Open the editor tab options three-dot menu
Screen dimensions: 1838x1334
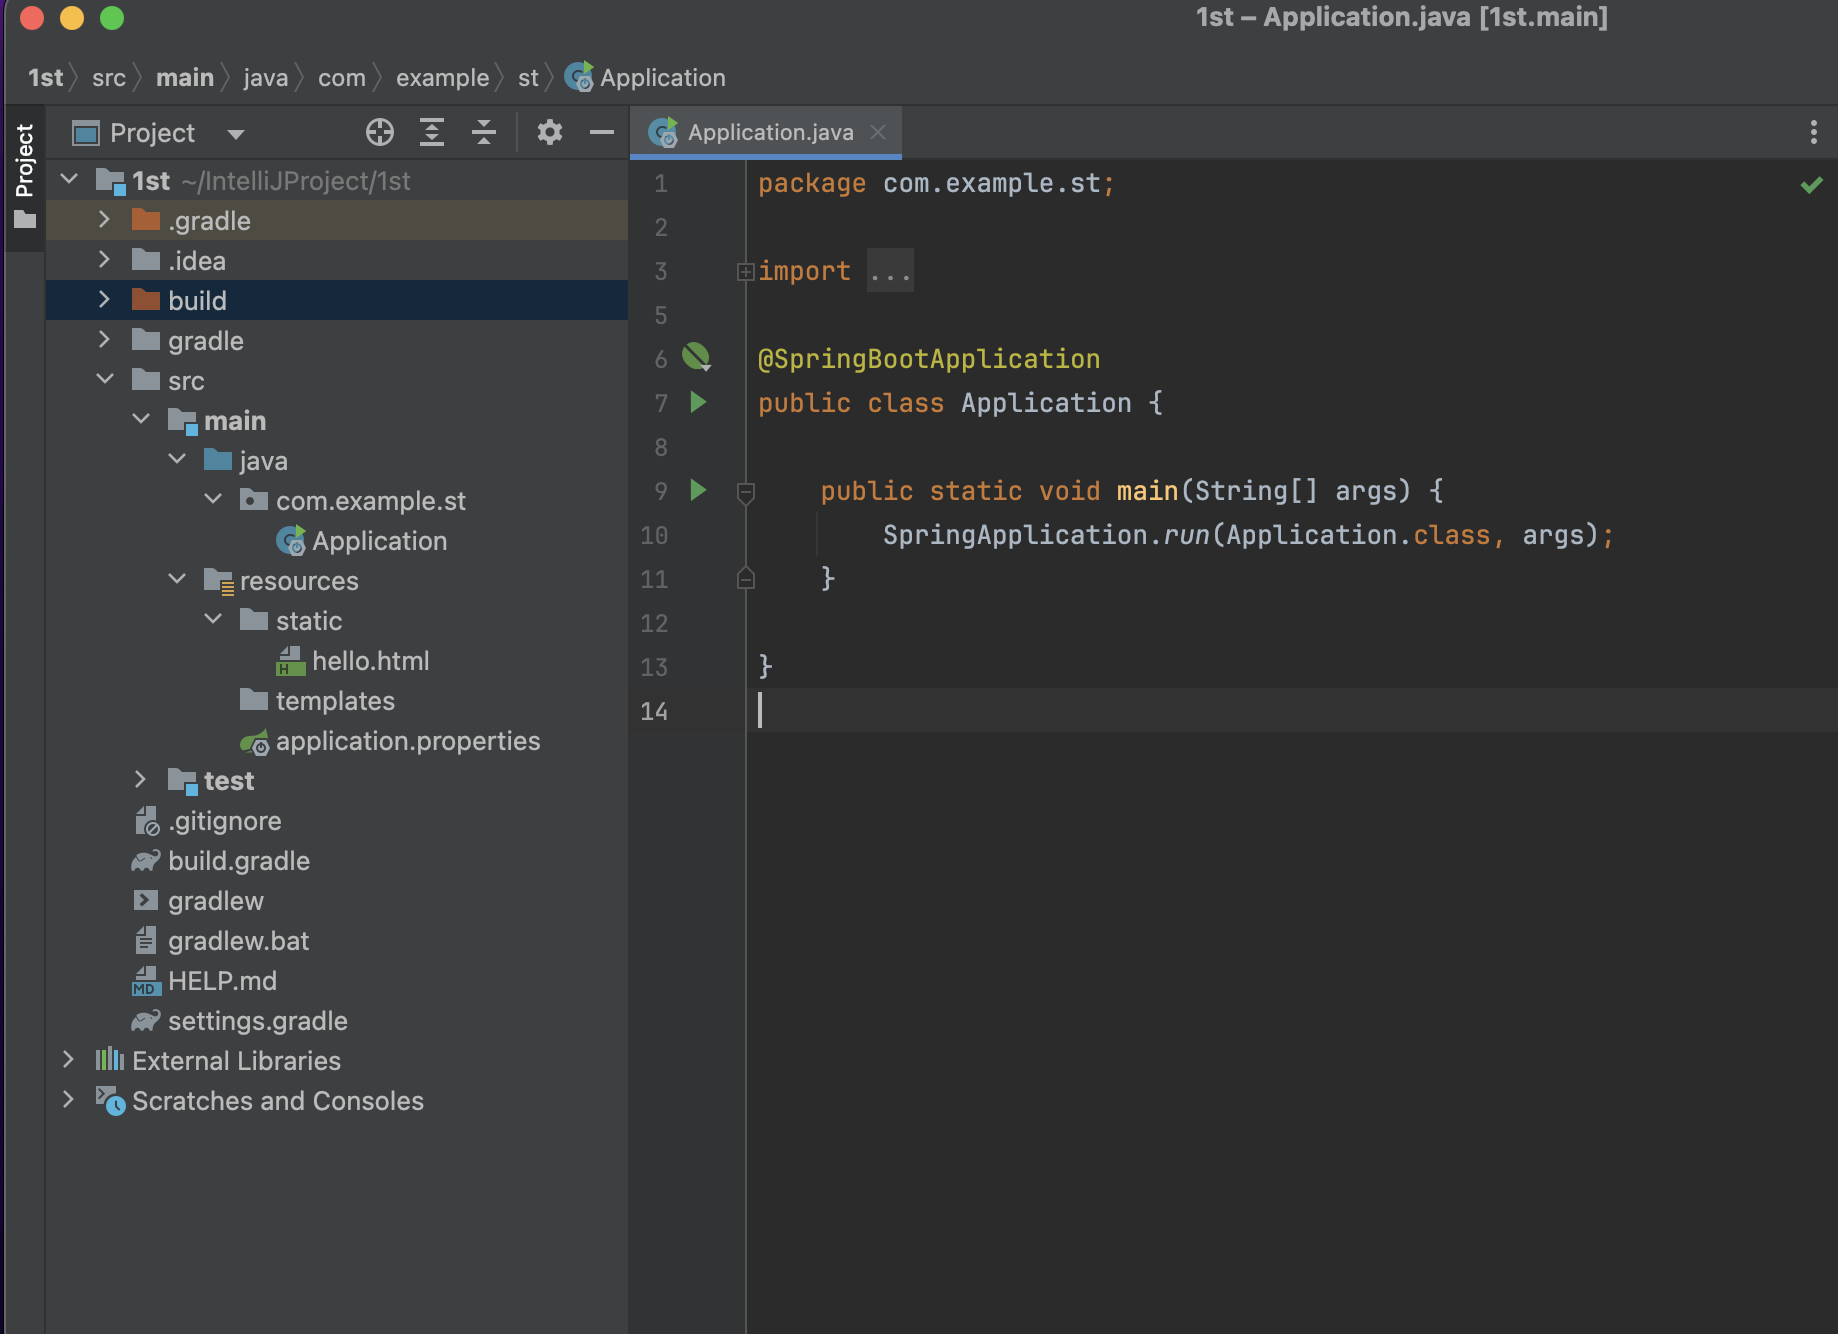pos(1813,132)
